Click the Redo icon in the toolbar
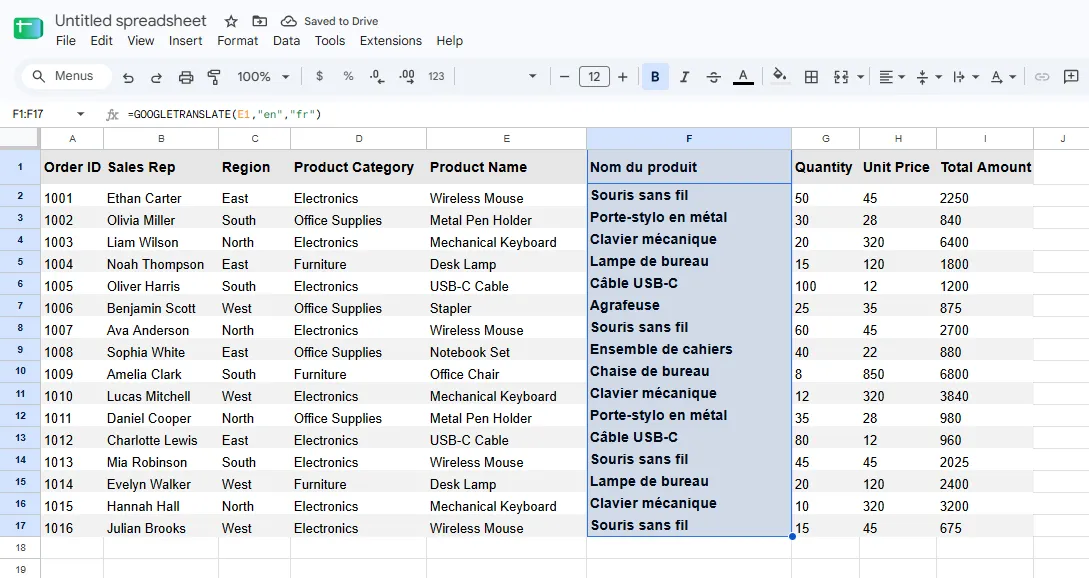Viewport: 1089px width, 578px height. (156, 77)
